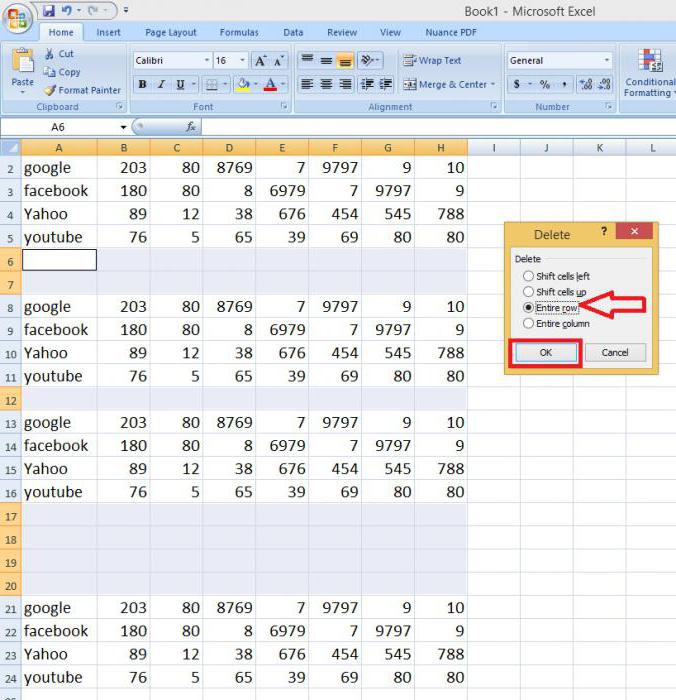Choose the 'Entire row' radio option
The width and height of the screenshot is (676, 700).
(x=528, y=308)
